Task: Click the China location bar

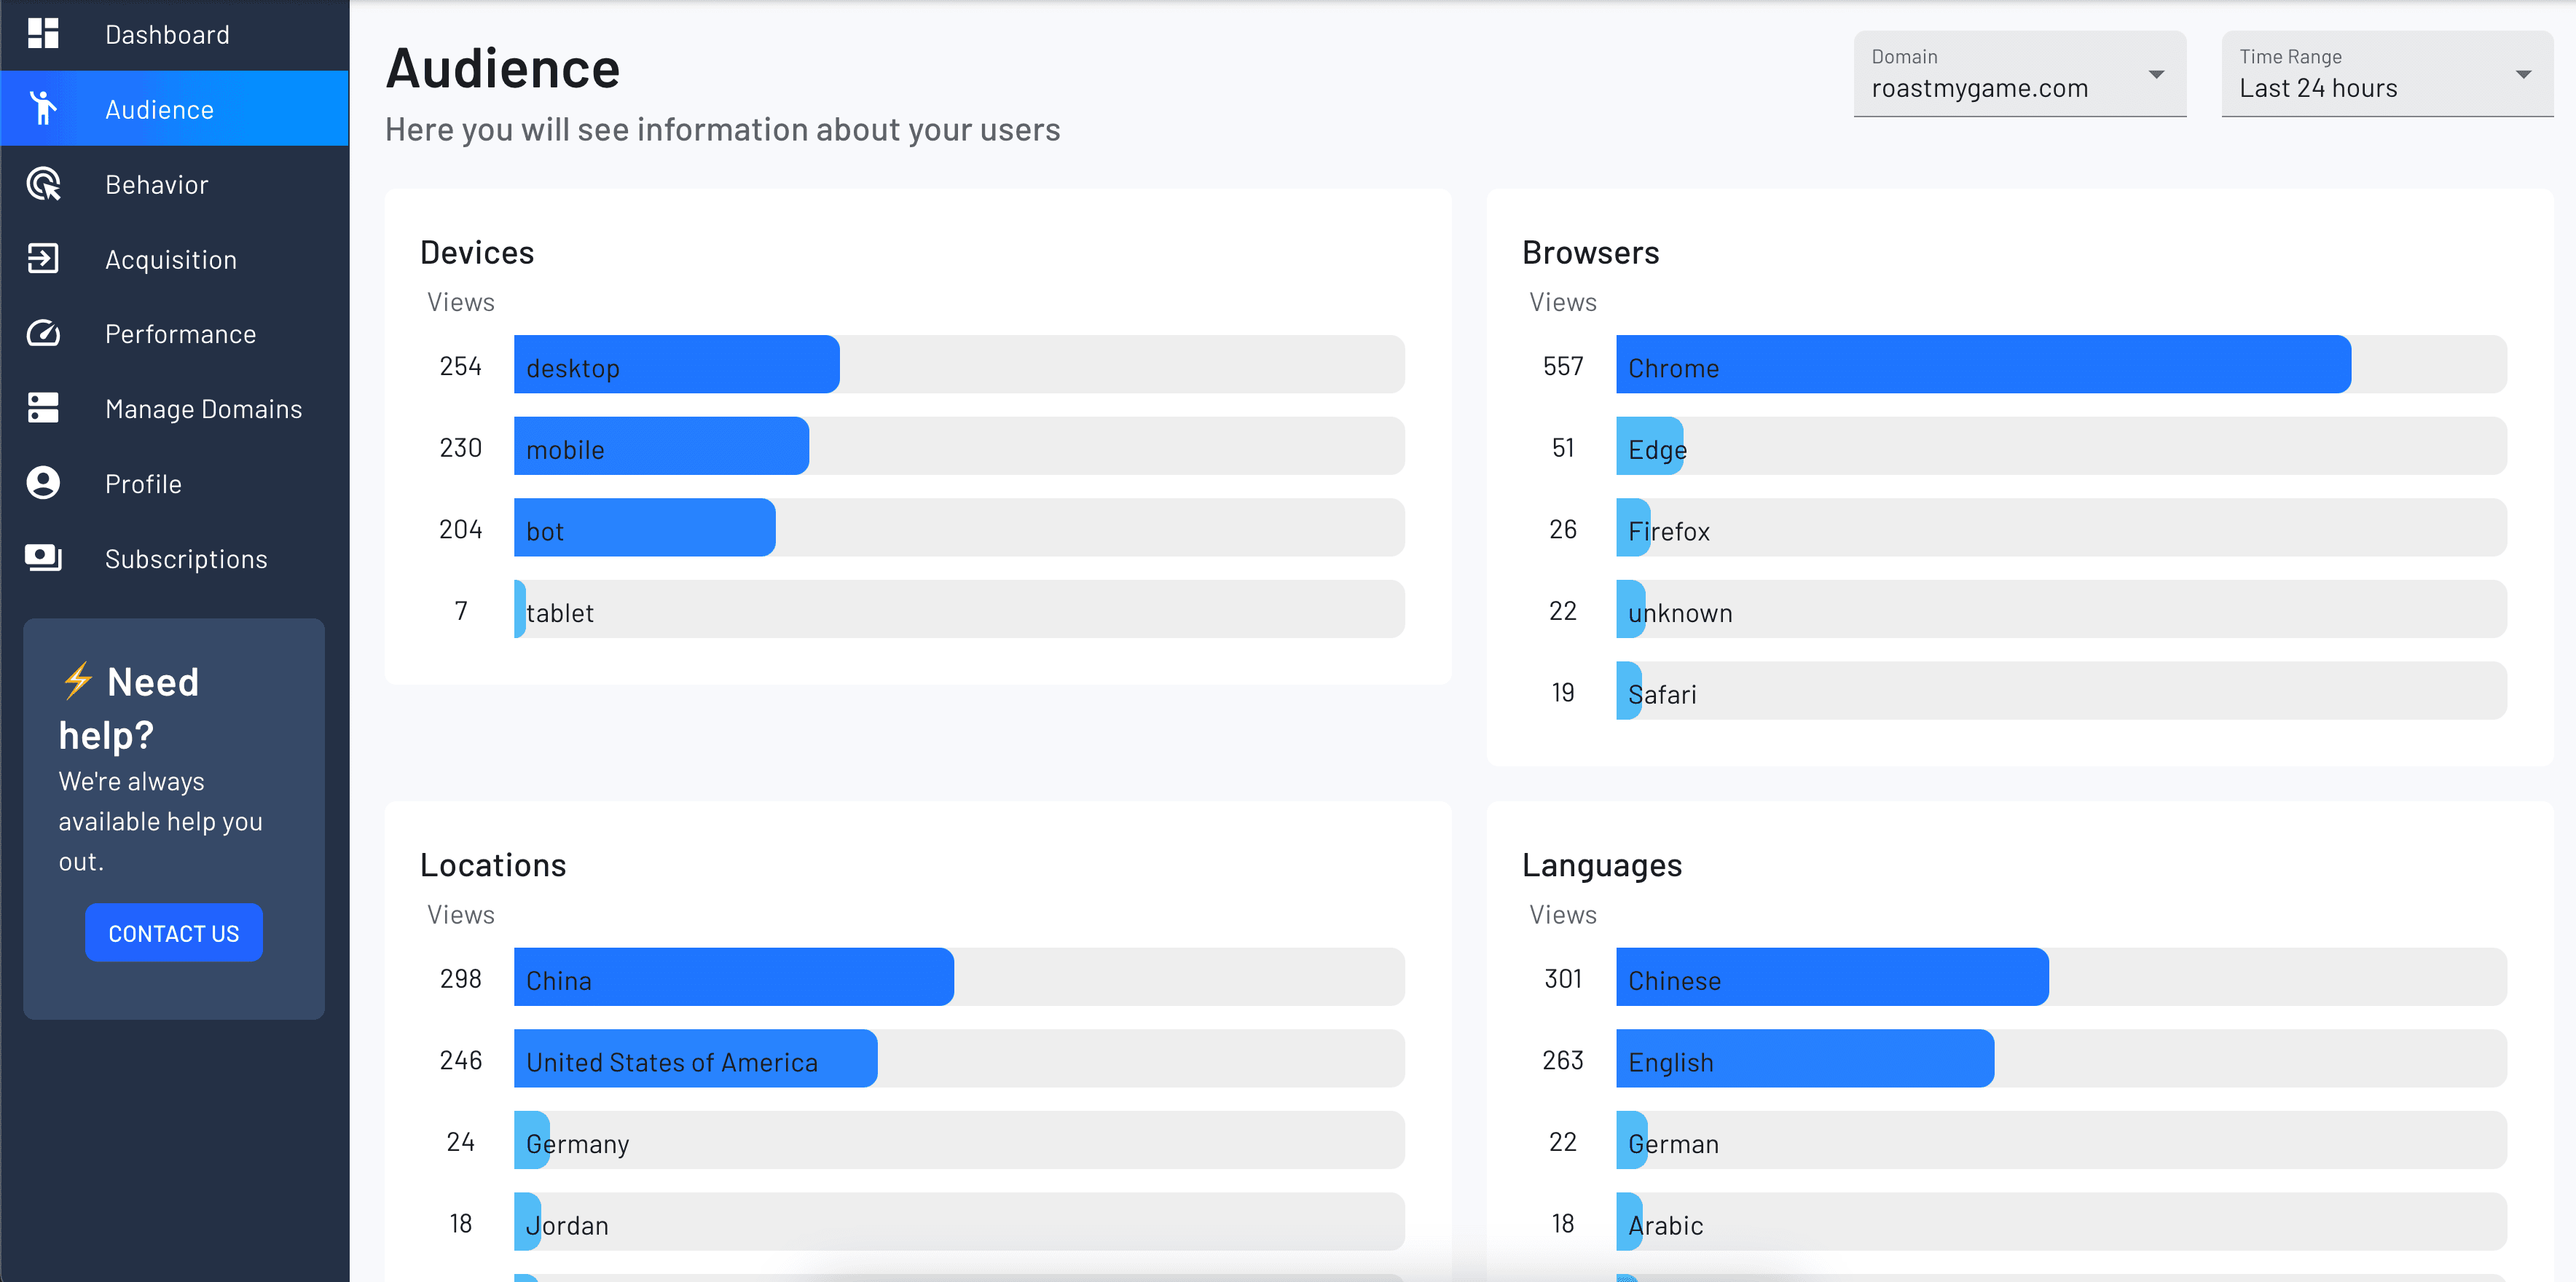Action: (733, 977)
